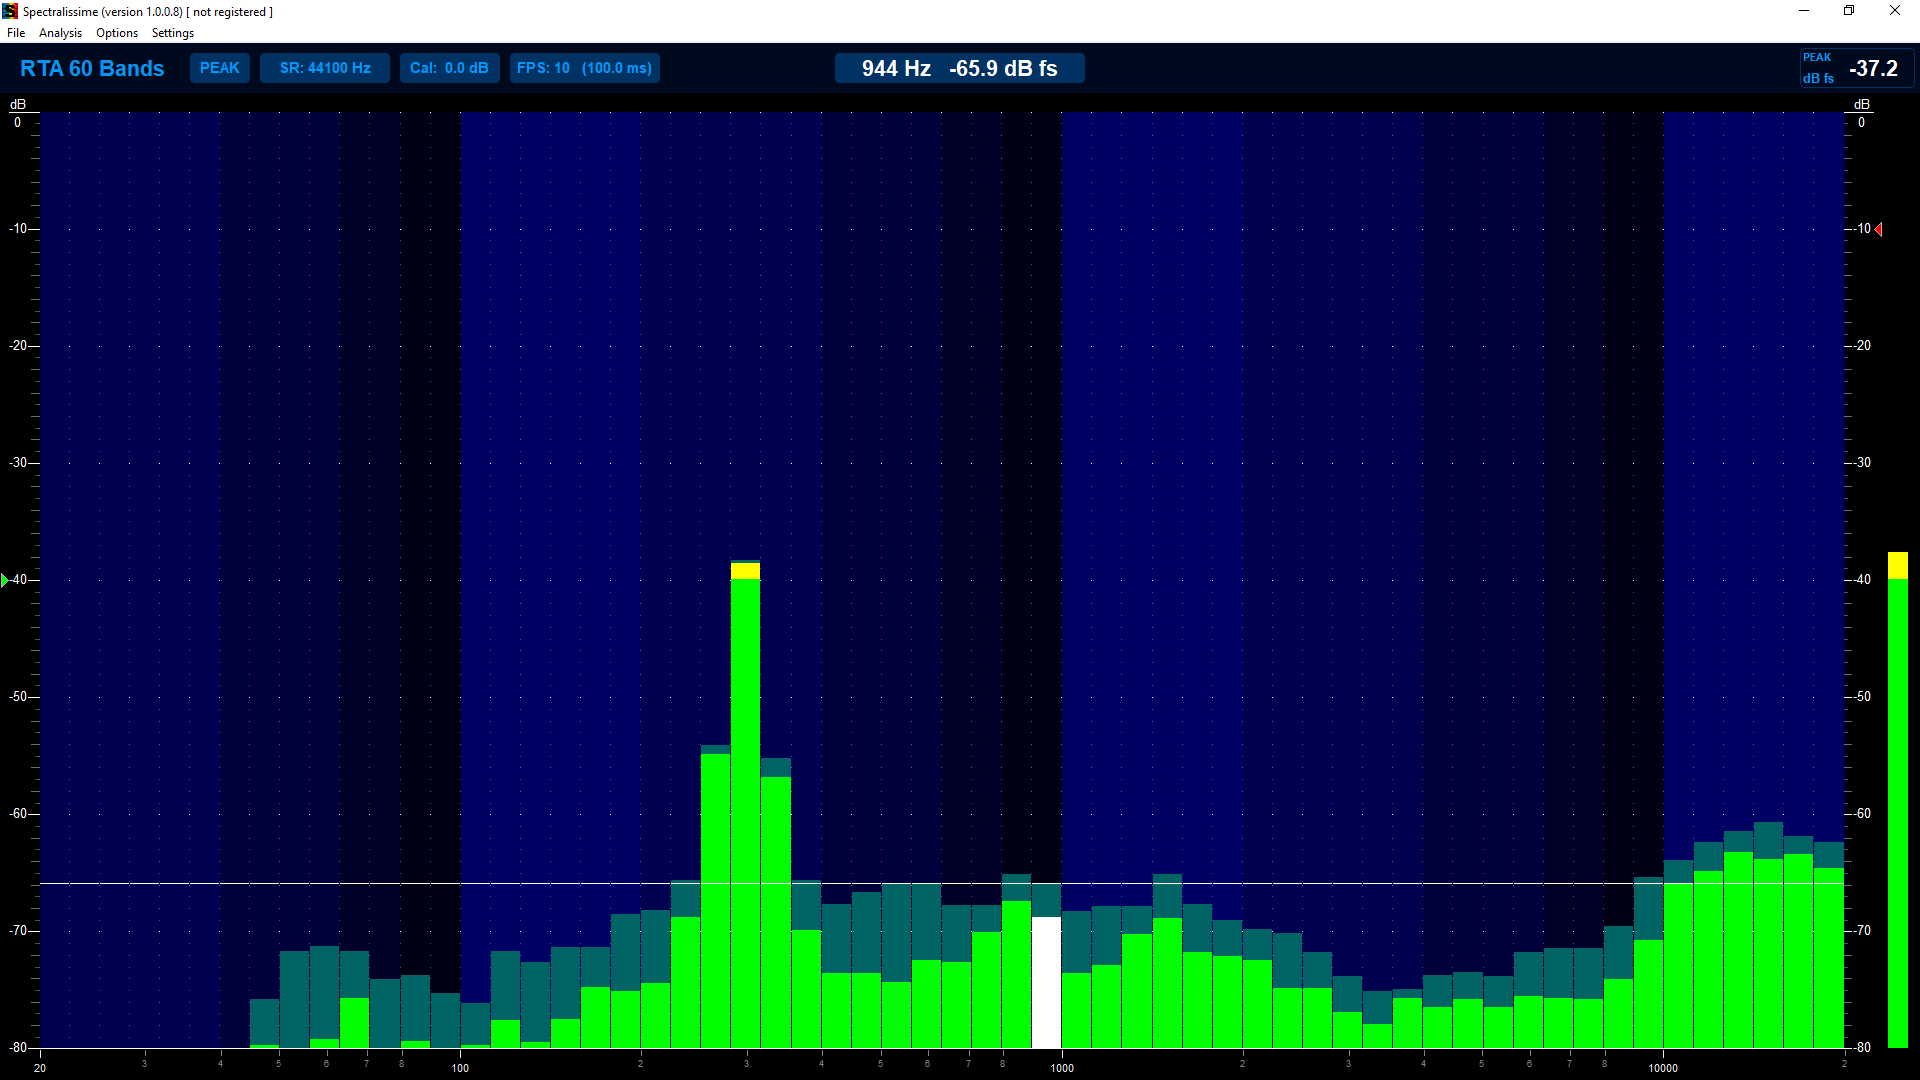The width and height of the screenshot is (1920, 1080).
Task: Click the PEAK dB fs -37.2 display
Action: click(1856, 68)
